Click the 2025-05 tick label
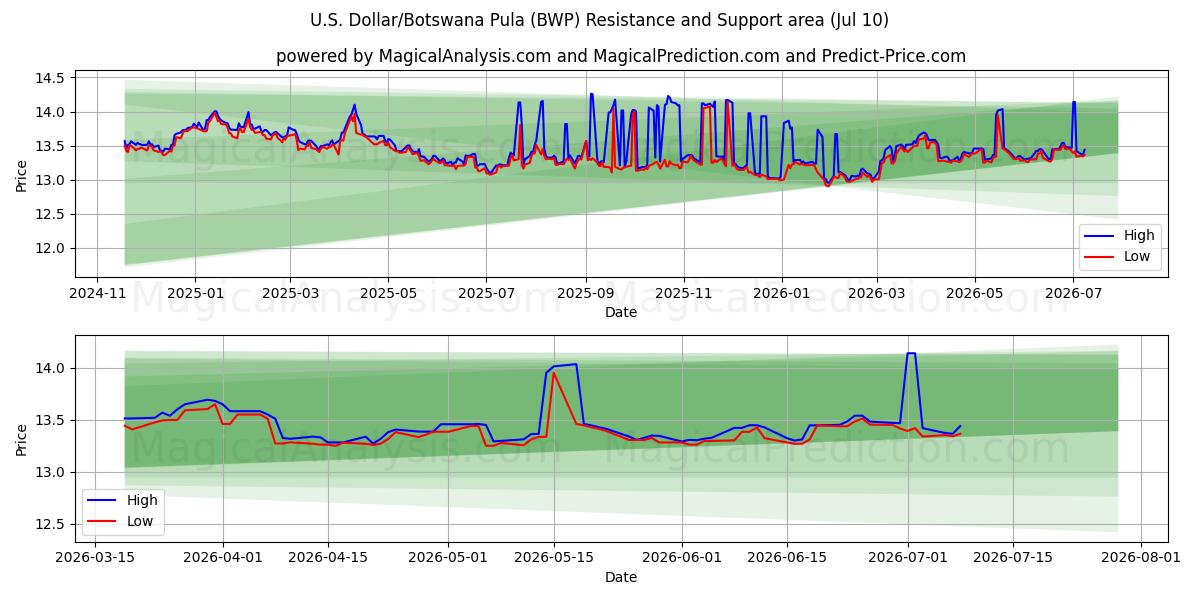 click(x=388, y=294)
